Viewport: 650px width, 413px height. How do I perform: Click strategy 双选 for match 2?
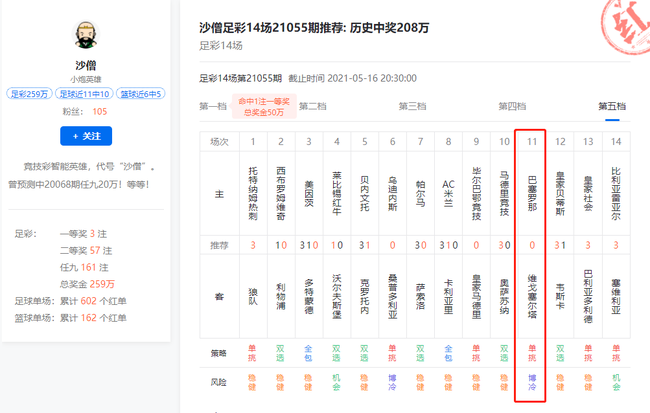[x=280, y=353]
